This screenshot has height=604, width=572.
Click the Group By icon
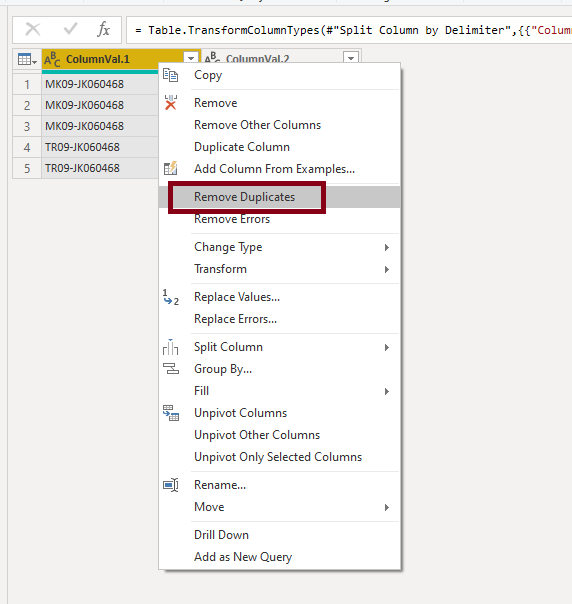tap(171, 369)
